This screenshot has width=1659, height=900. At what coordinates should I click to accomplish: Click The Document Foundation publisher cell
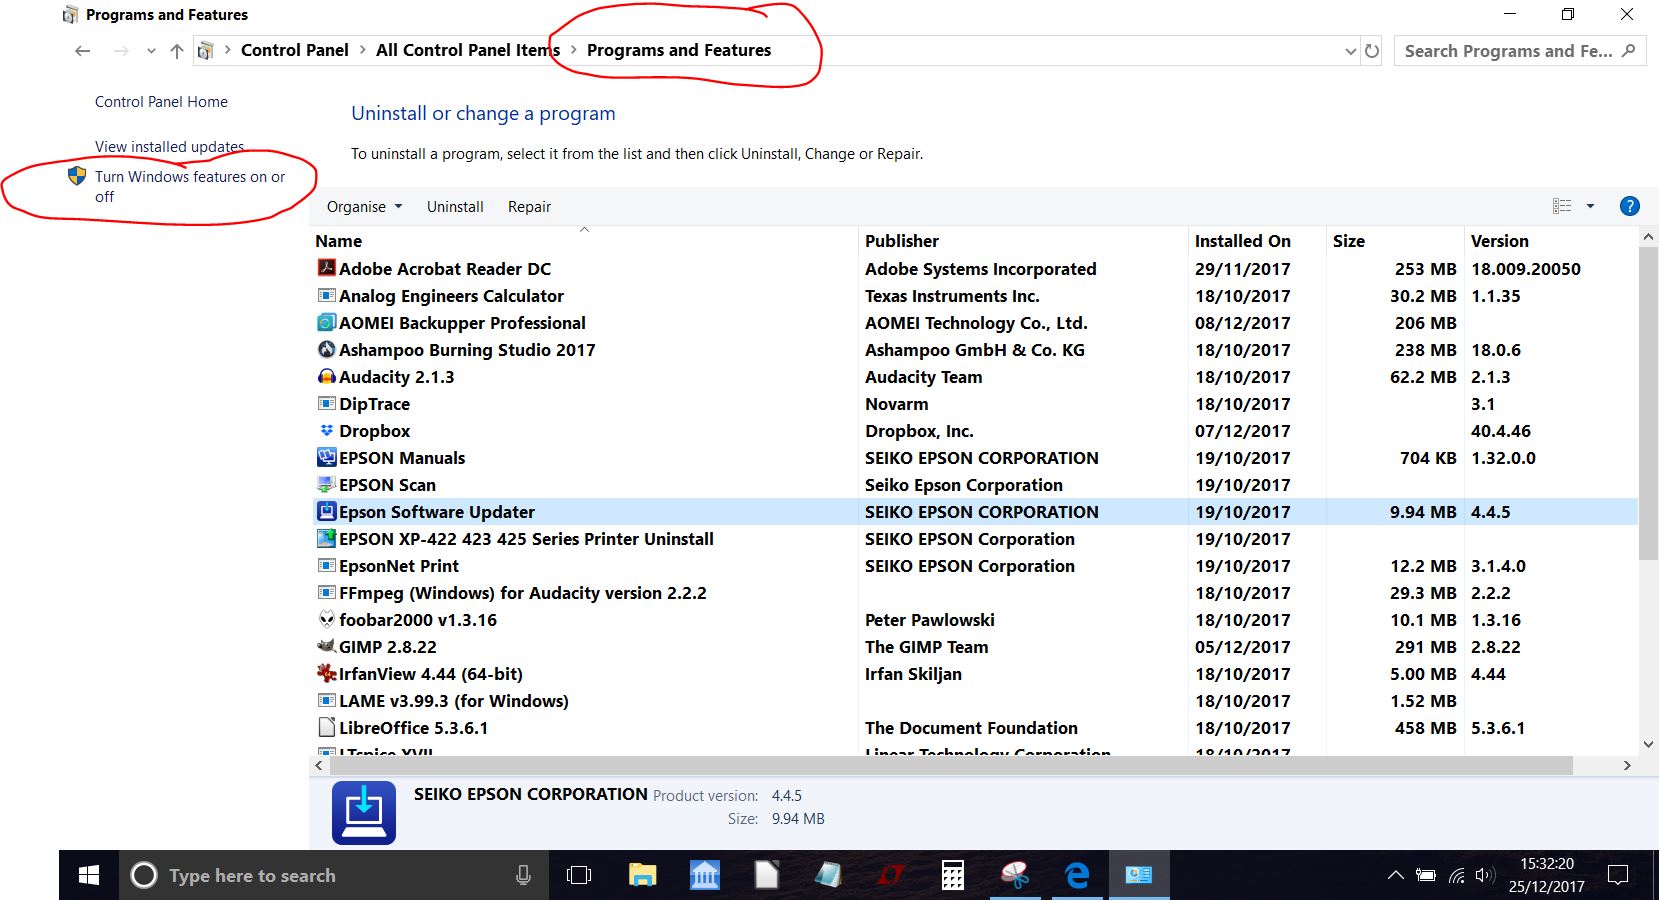971,727
